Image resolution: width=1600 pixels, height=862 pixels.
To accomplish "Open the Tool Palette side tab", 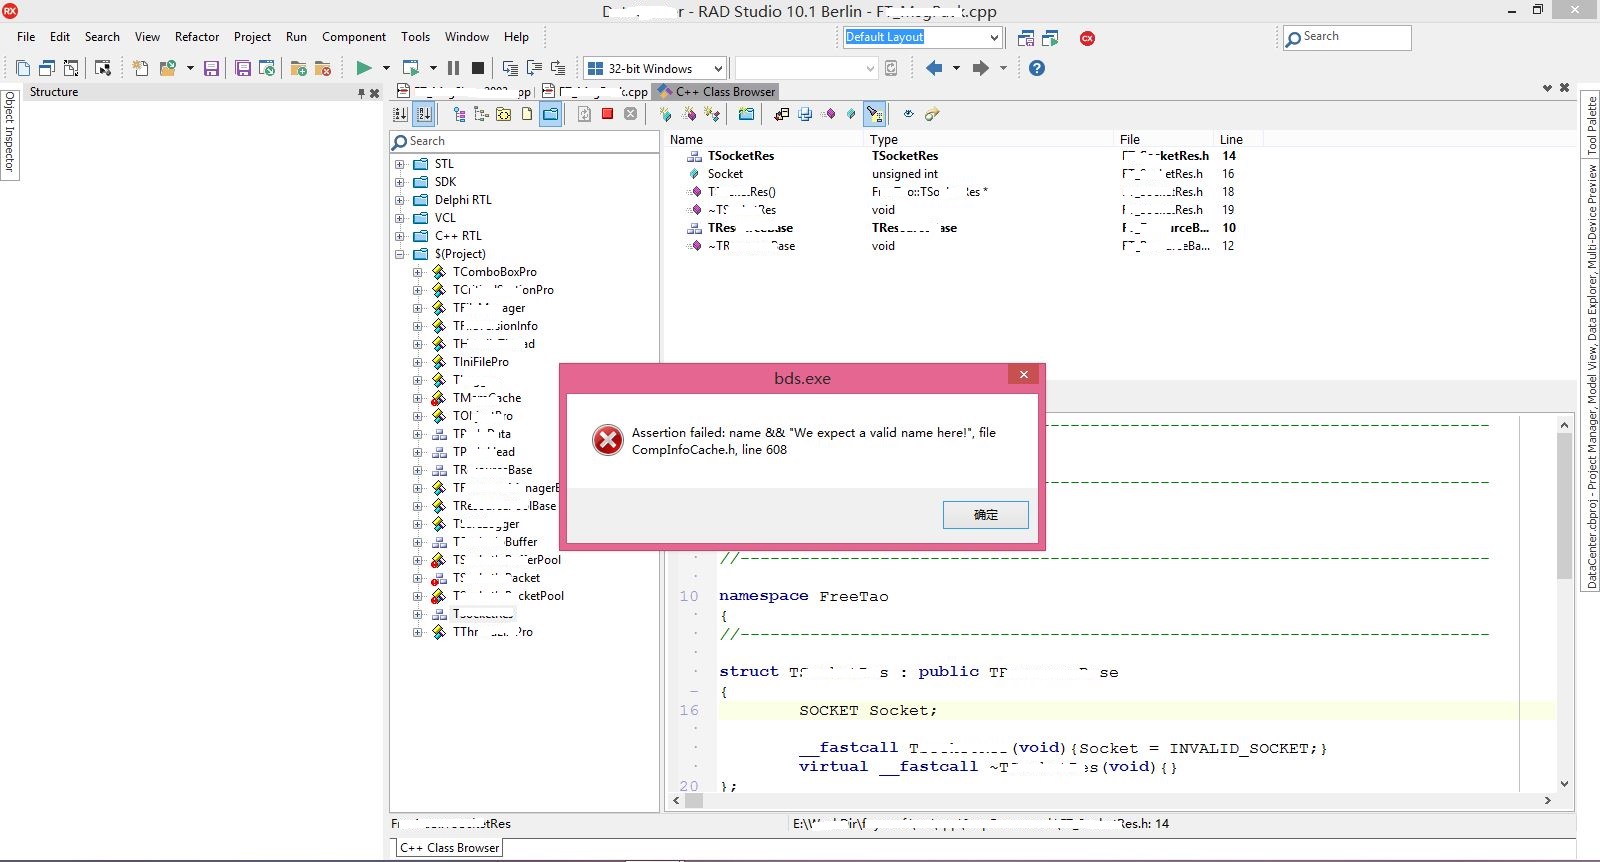I will click(1591, 124).
